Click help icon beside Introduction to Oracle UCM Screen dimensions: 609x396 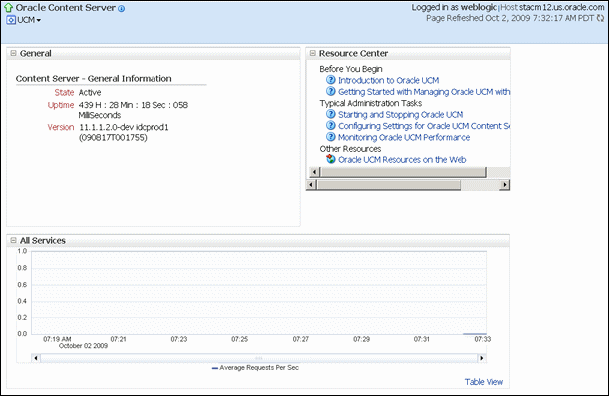point(331,80)
